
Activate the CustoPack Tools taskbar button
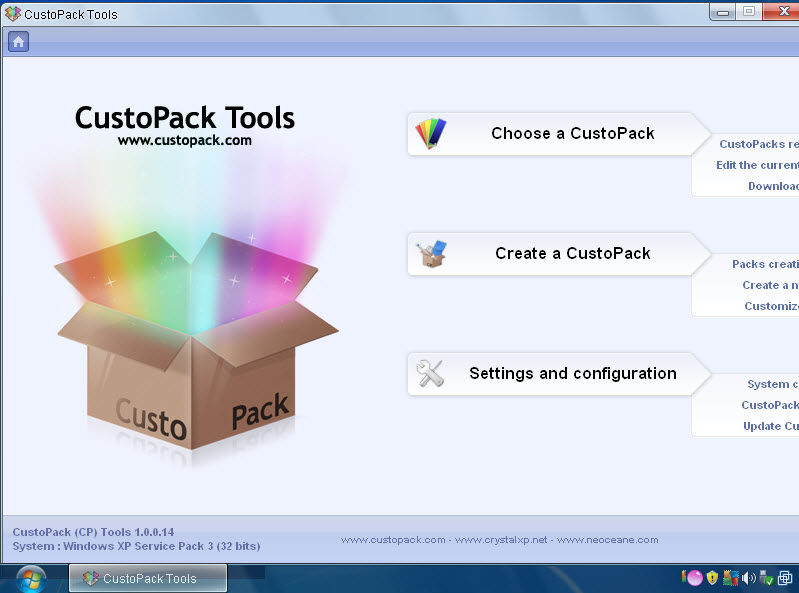[148, 578]
